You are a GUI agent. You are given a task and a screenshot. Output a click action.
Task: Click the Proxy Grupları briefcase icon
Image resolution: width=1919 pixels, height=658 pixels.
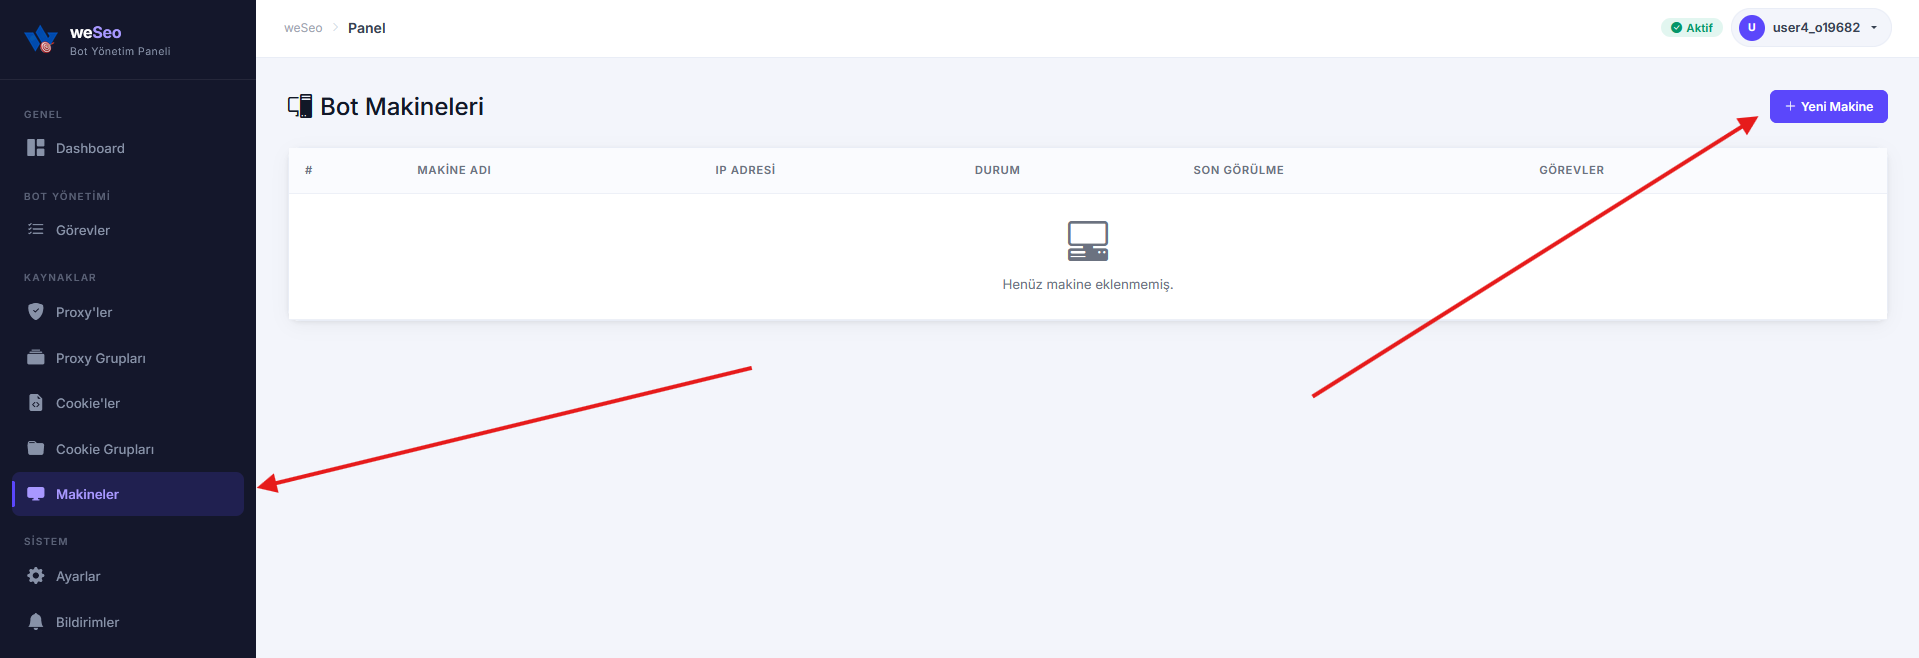point(36,358)
